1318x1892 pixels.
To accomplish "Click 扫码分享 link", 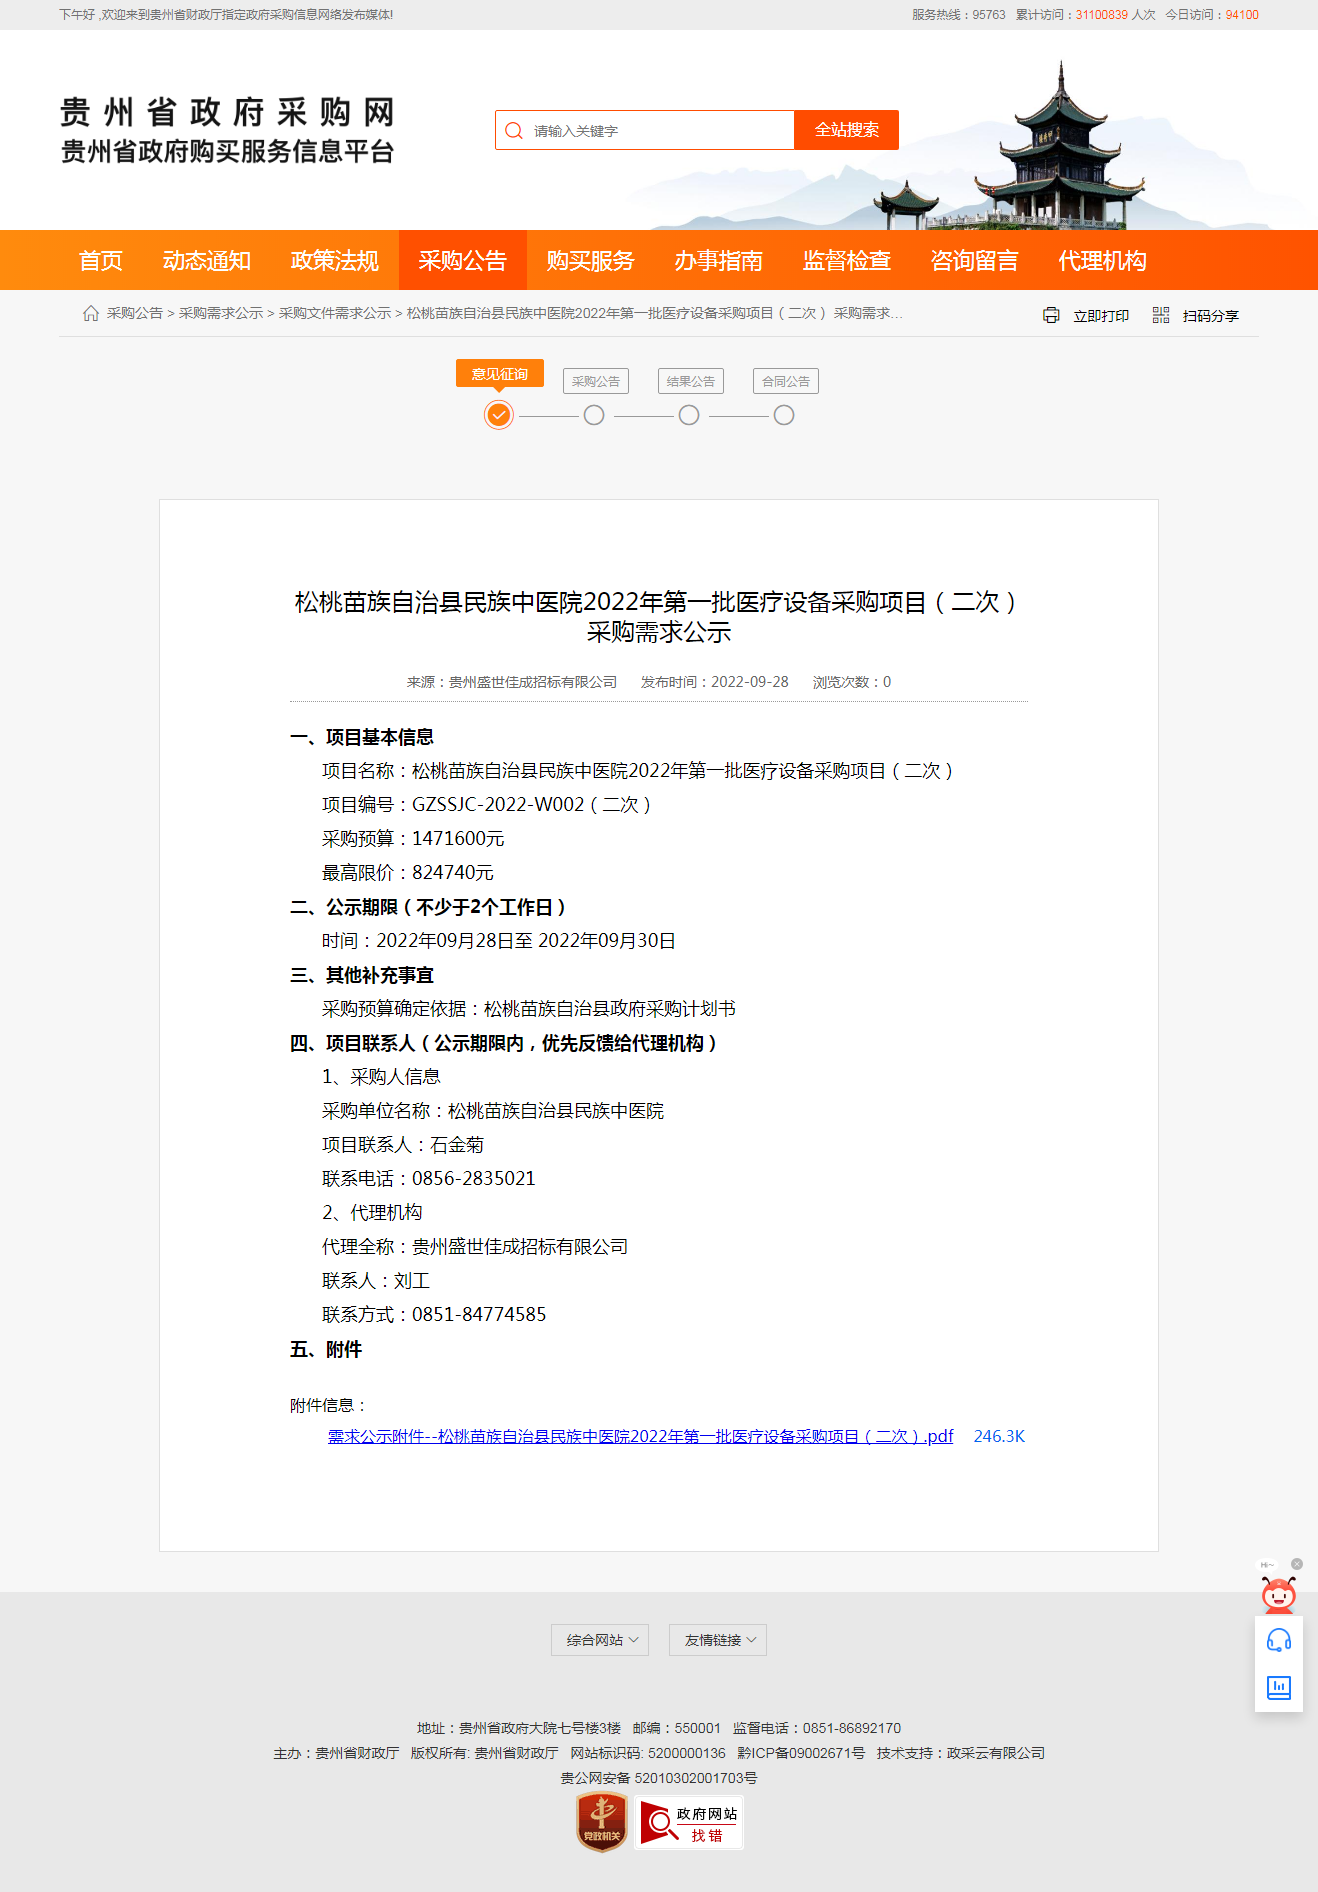I will (1211, 316).
